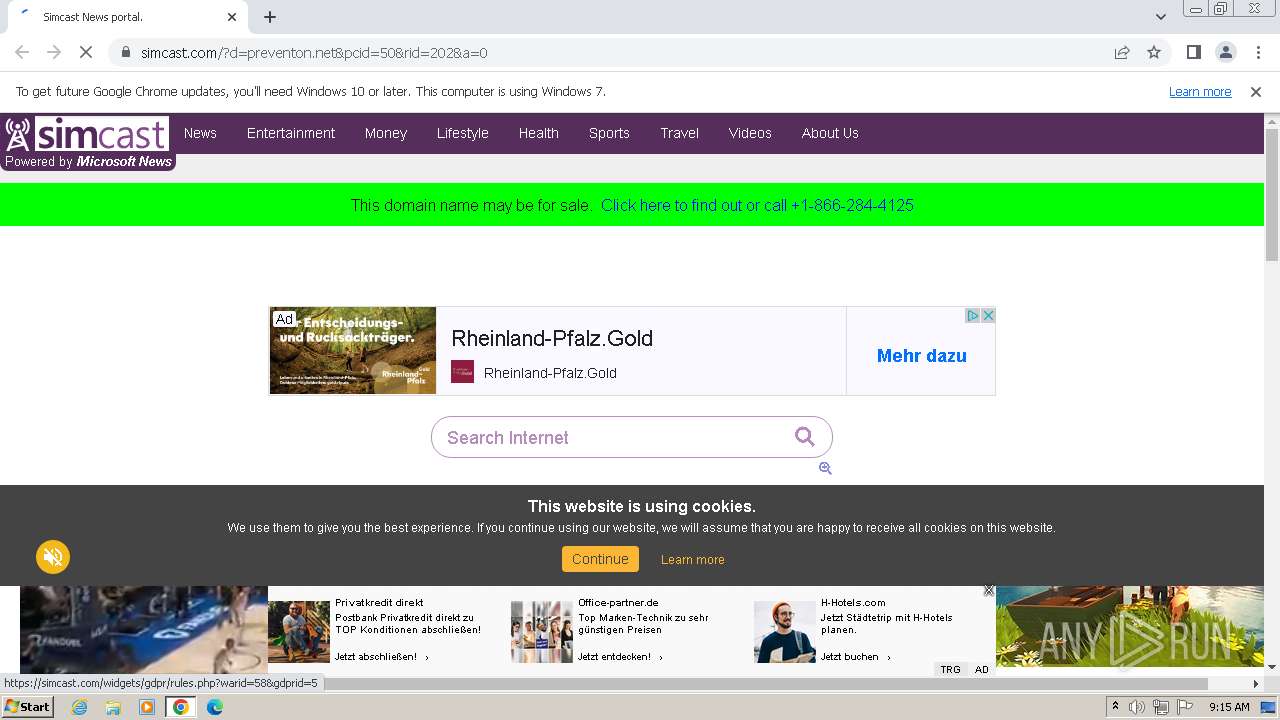This screenshot has width=1280, height=720.
Task: Open the Travel section
Action: [680, 133]
